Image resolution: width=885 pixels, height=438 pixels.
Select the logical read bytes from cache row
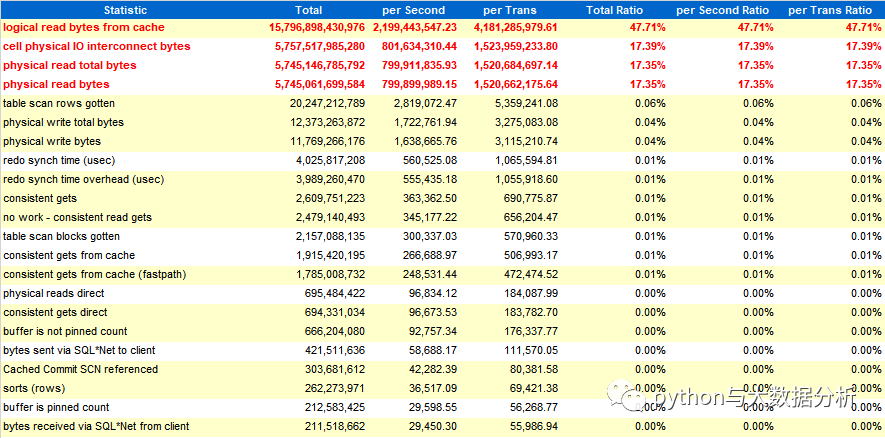point(84,28)
